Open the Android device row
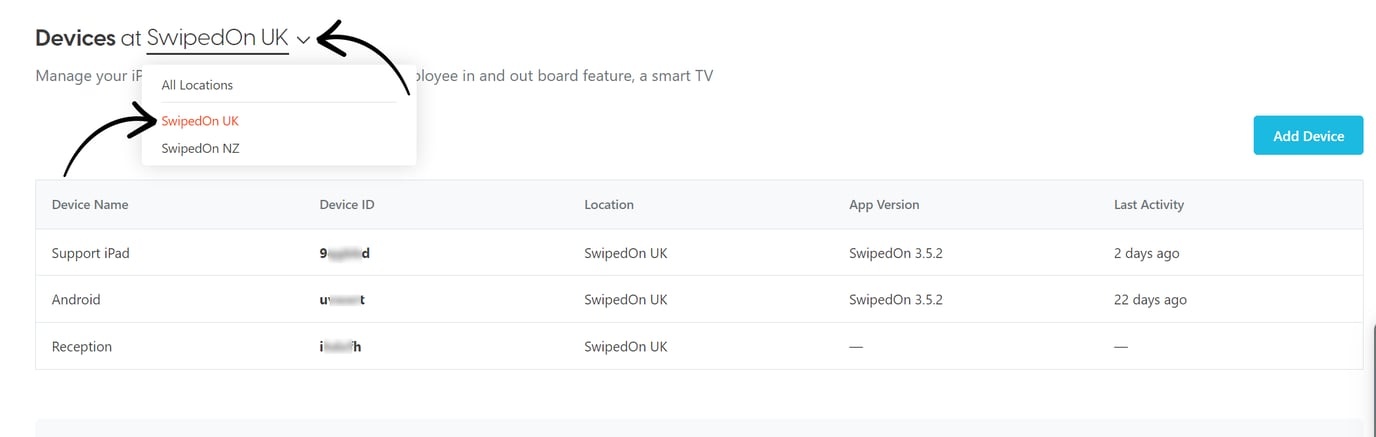The height and width of the screenshot is (437, 1376). click(76, 299)
